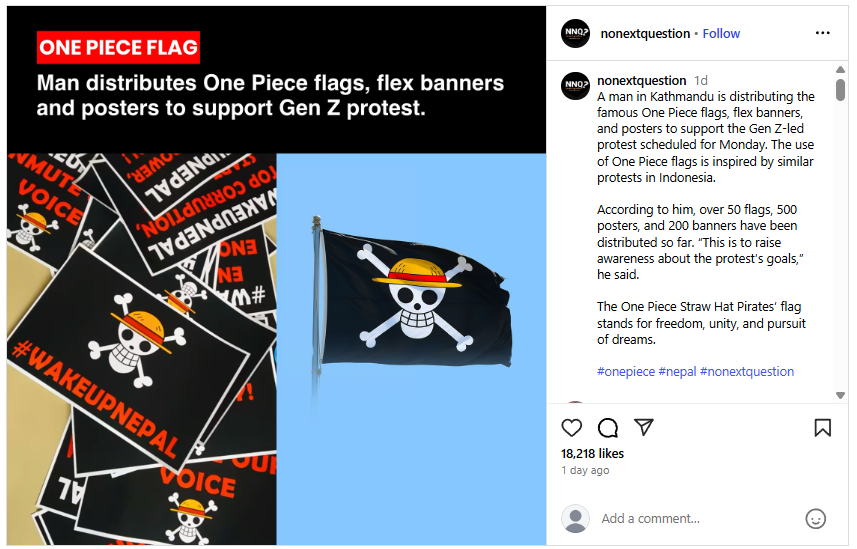The image size is (857, 549).
Task: Share the post with the paper plane icon
Action: [644, 427]
